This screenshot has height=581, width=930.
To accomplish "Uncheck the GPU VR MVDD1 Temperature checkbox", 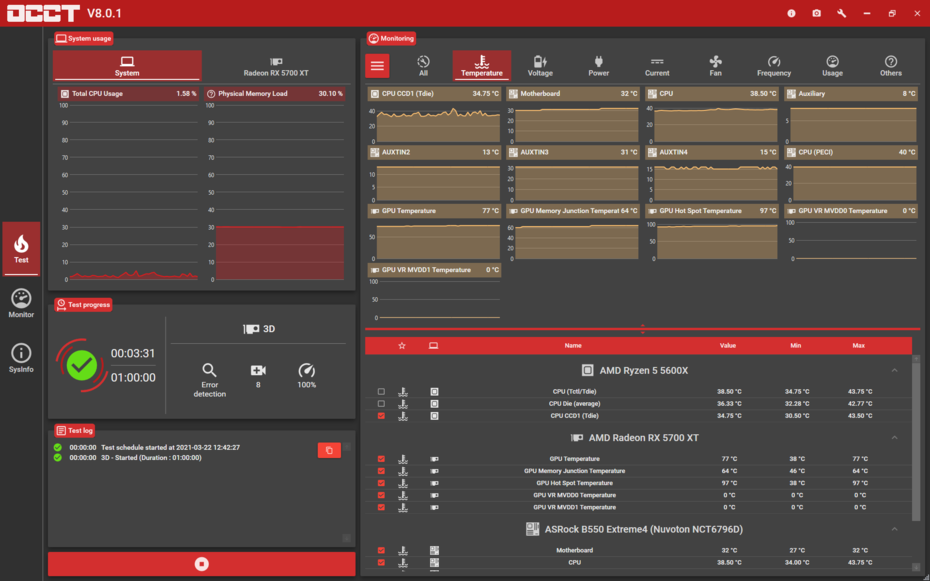I will (x=381, y=507).
